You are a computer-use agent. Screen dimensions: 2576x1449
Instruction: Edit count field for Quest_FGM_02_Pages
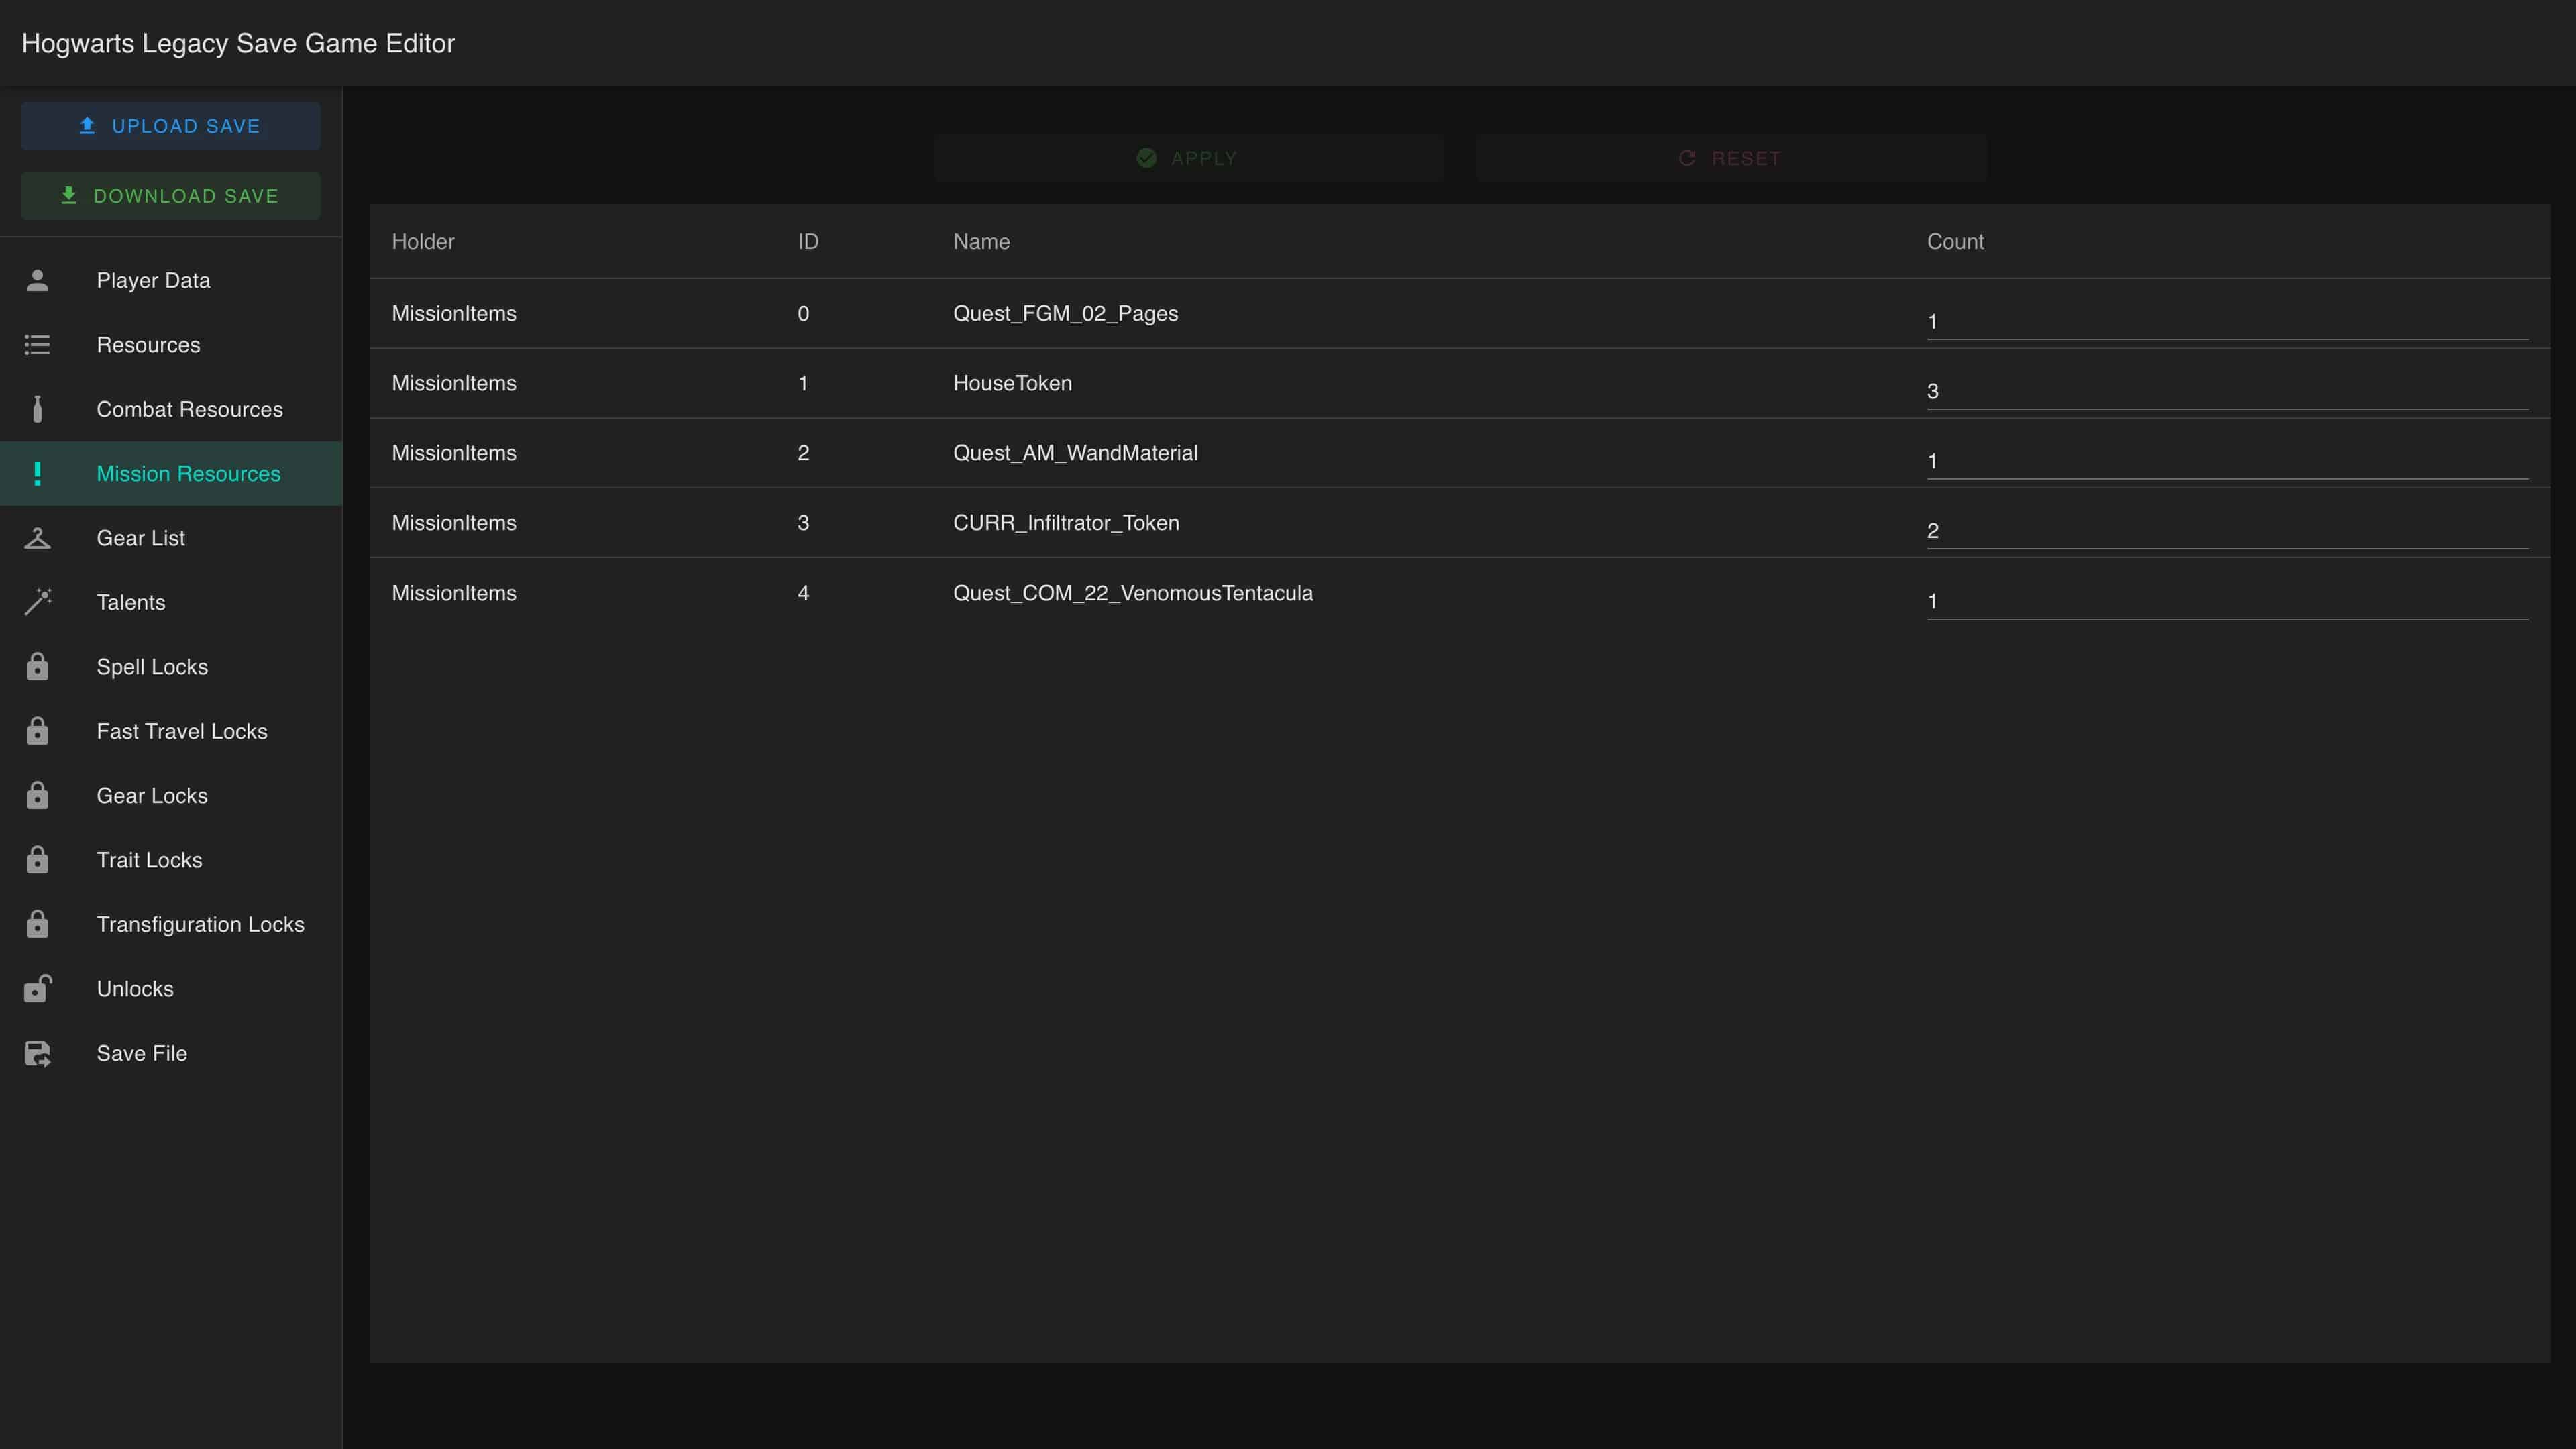click(2227, 321)
